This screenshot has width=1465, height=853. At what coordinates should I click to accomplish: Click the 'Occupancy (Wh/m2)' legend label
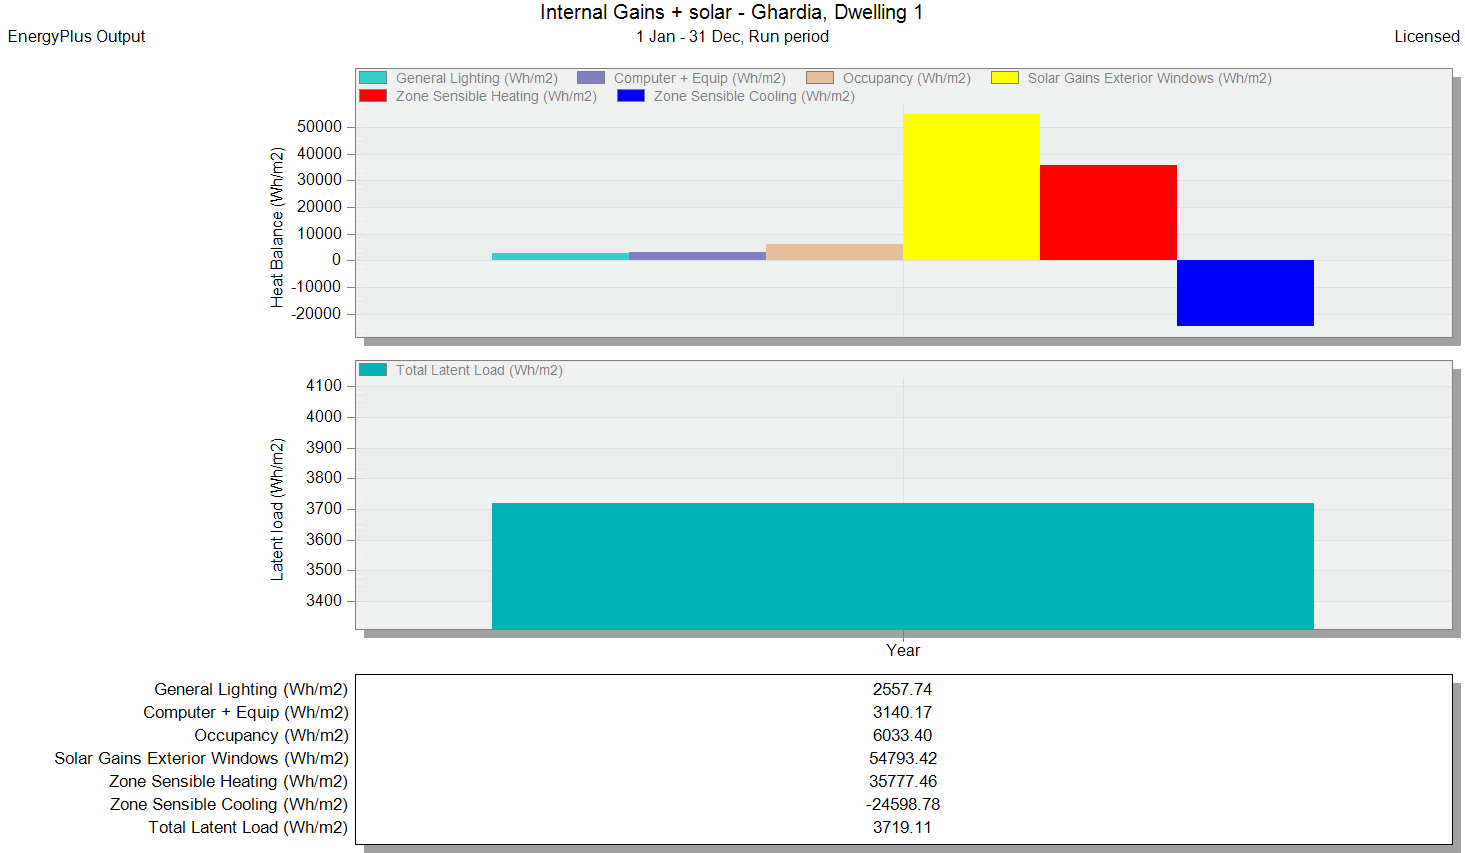(907, 78)
